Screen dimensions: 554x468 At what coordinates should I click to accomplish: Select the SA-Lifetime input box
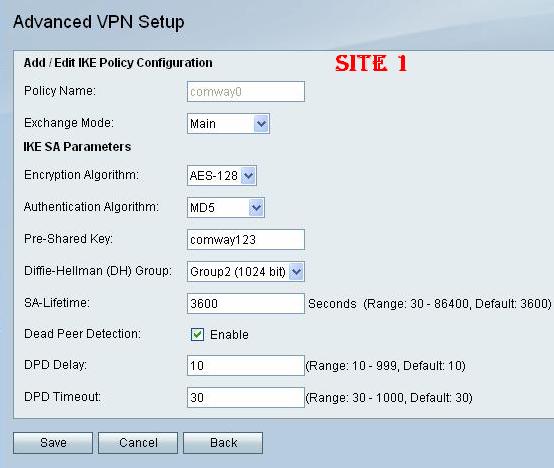tap(246, 303)
